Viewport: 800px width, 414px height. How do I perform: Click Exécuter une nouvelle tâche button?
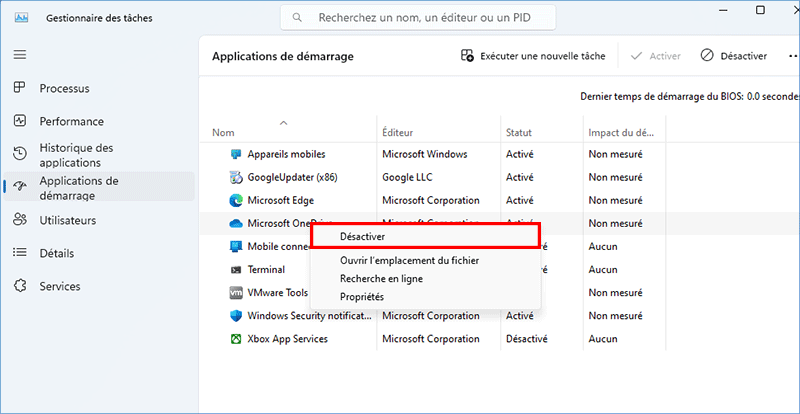click(x=533, y=56)
